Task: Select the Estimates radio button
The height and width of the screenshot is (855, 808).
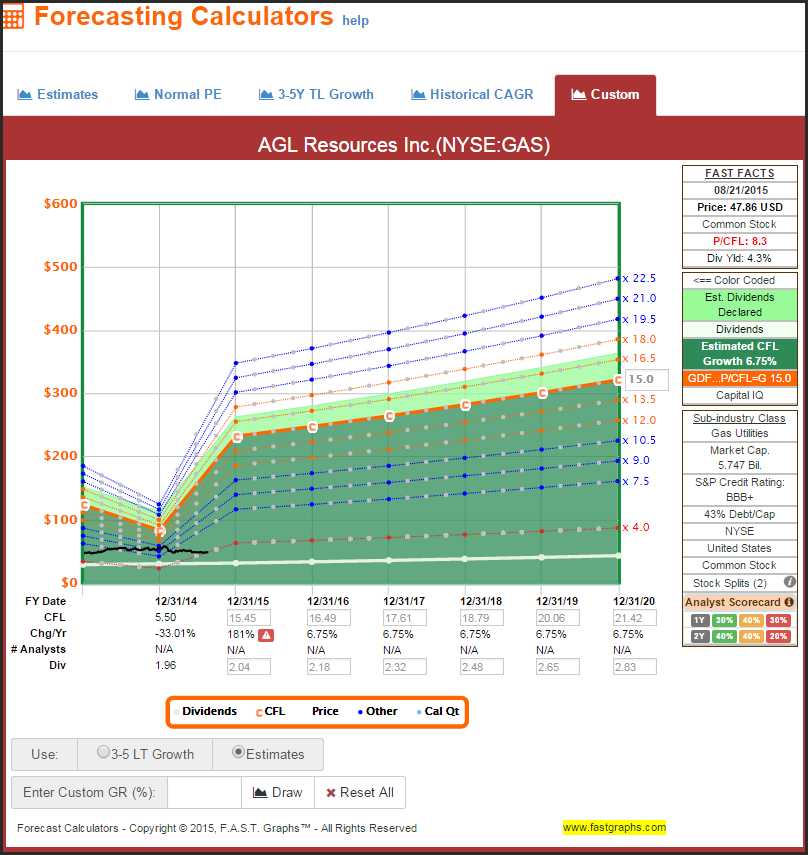Action: point(238,754)
